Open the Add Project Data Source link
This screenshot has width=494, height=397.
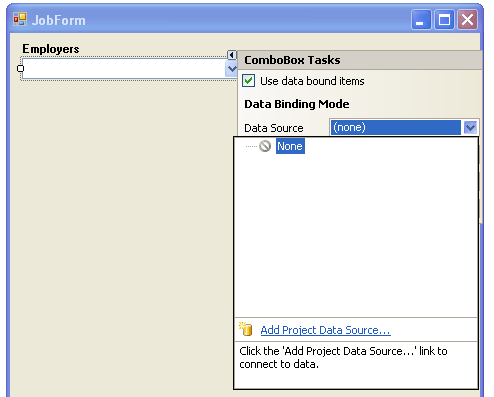[325, 330]
